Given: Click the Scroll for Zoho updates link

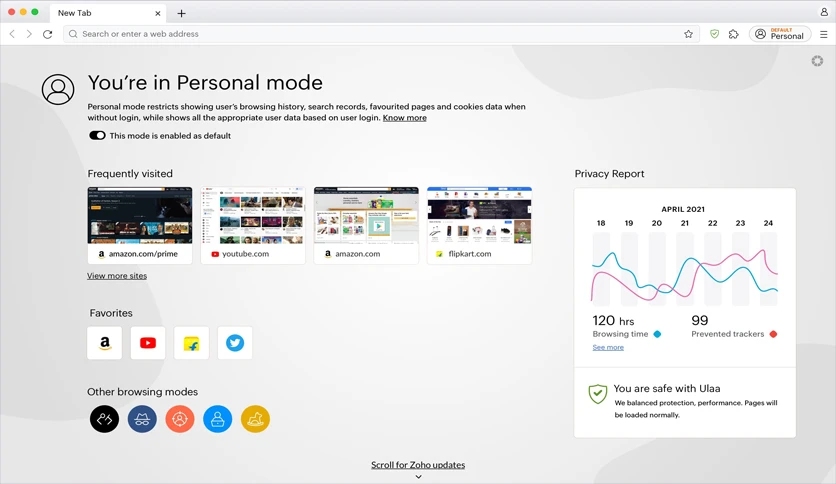Looking at the screenshot, I should coord(418,465).
